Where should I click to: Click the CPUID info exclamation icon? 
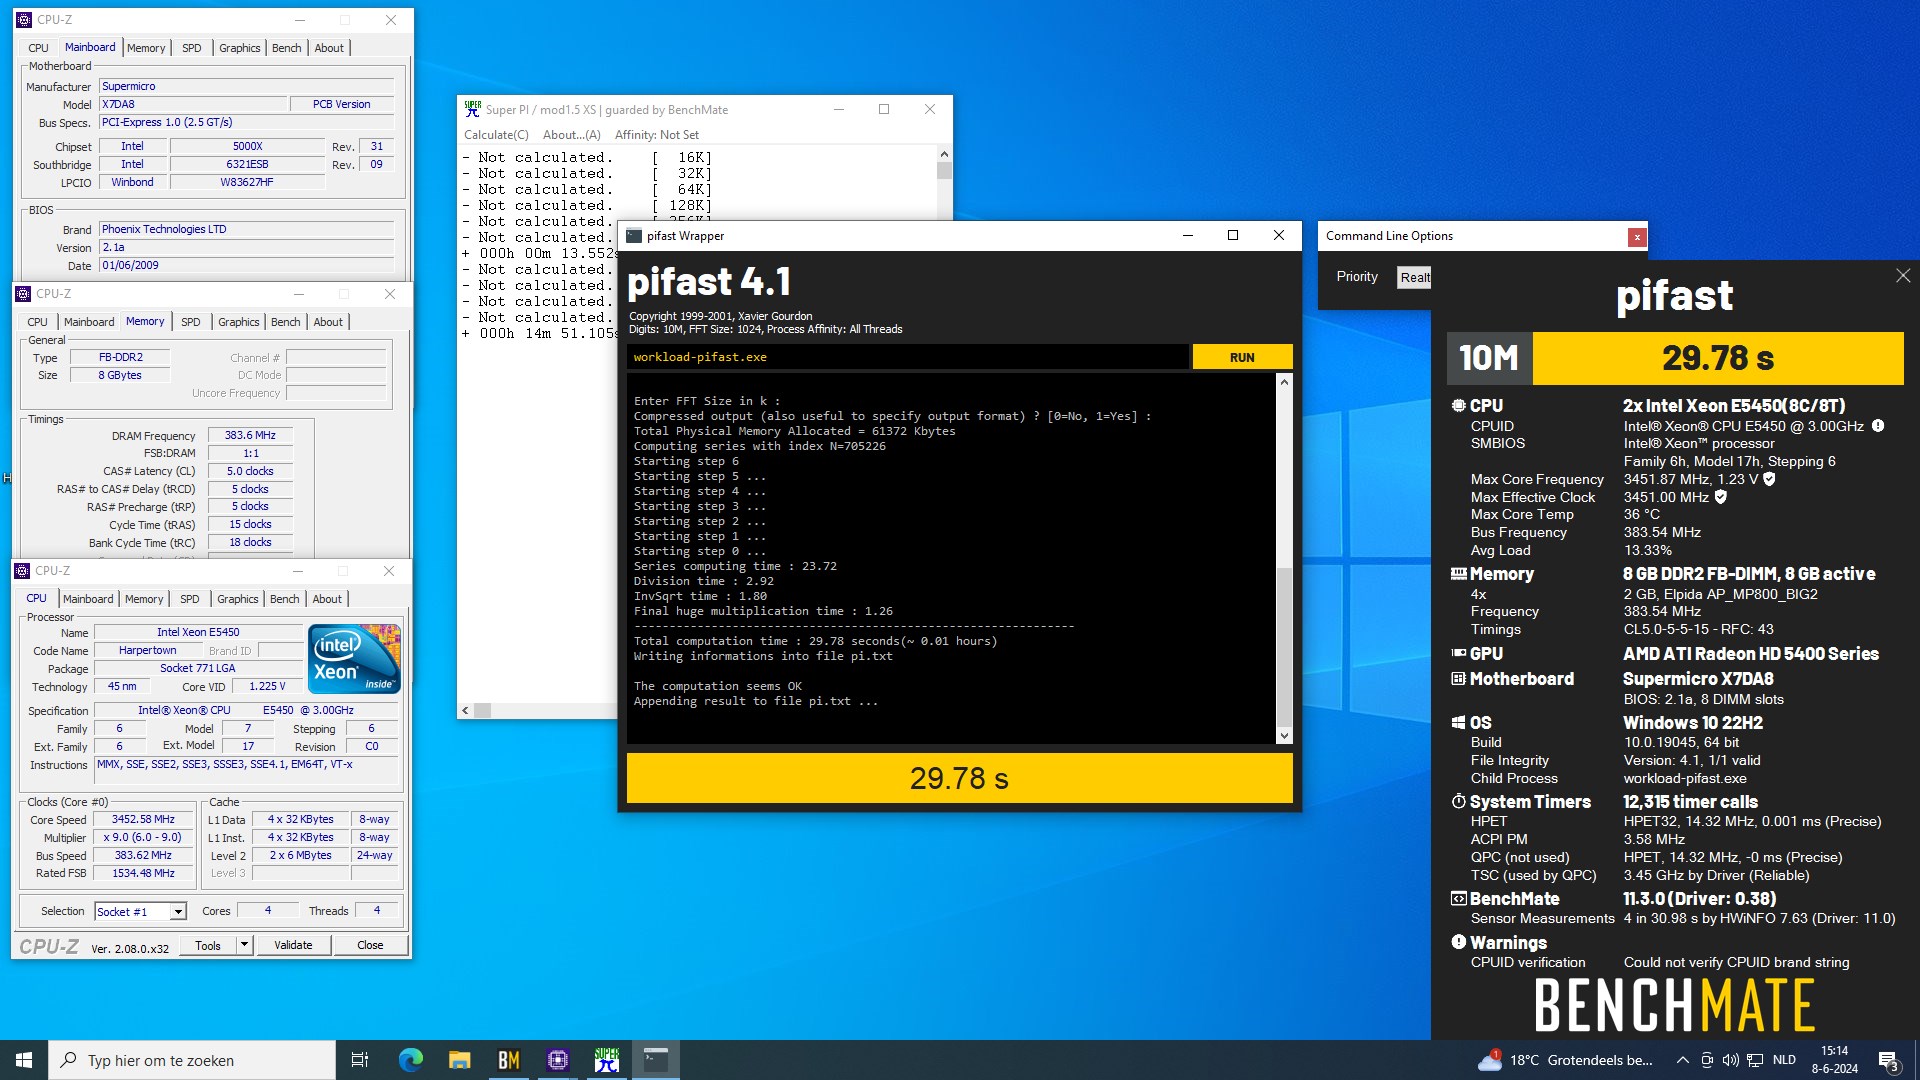click(x=1878, y=426)
